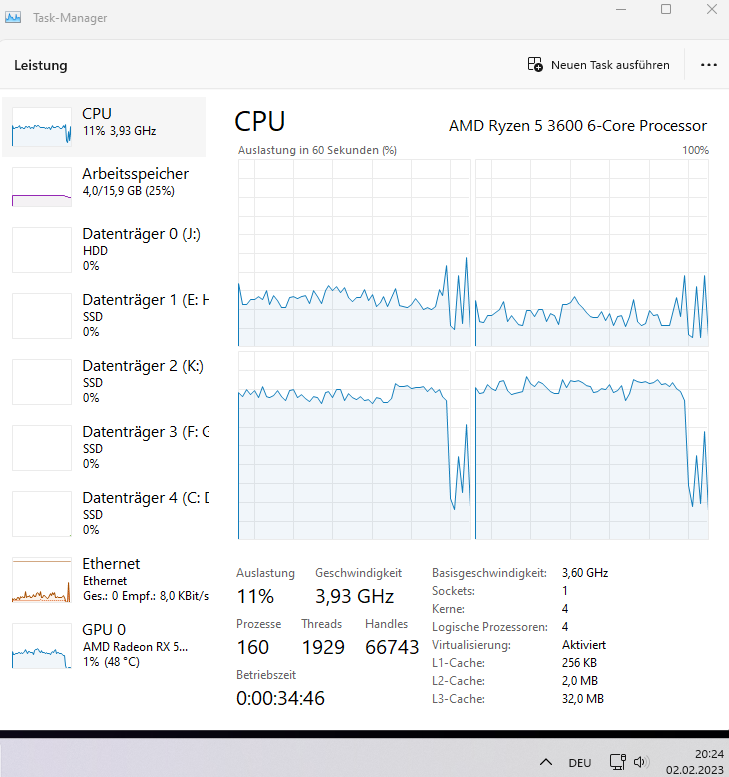Select the CPU entry in the sidebar
The width and height of the screenshot is (729, 777).
104,127
